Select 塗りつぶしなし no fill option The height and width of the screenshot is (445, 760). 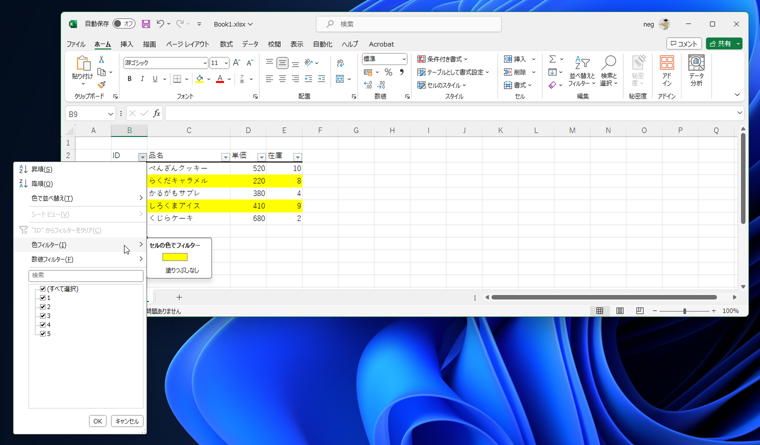[182, 270]
